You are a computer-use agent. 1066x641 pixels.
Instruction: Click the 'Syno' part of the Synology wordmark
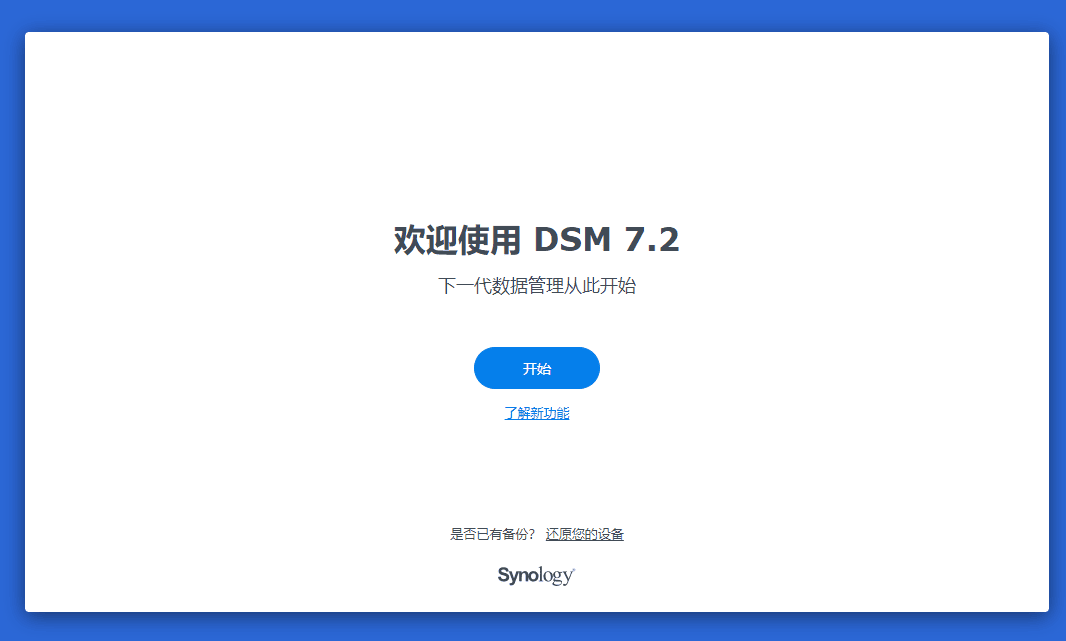click(x=518, y=574)
